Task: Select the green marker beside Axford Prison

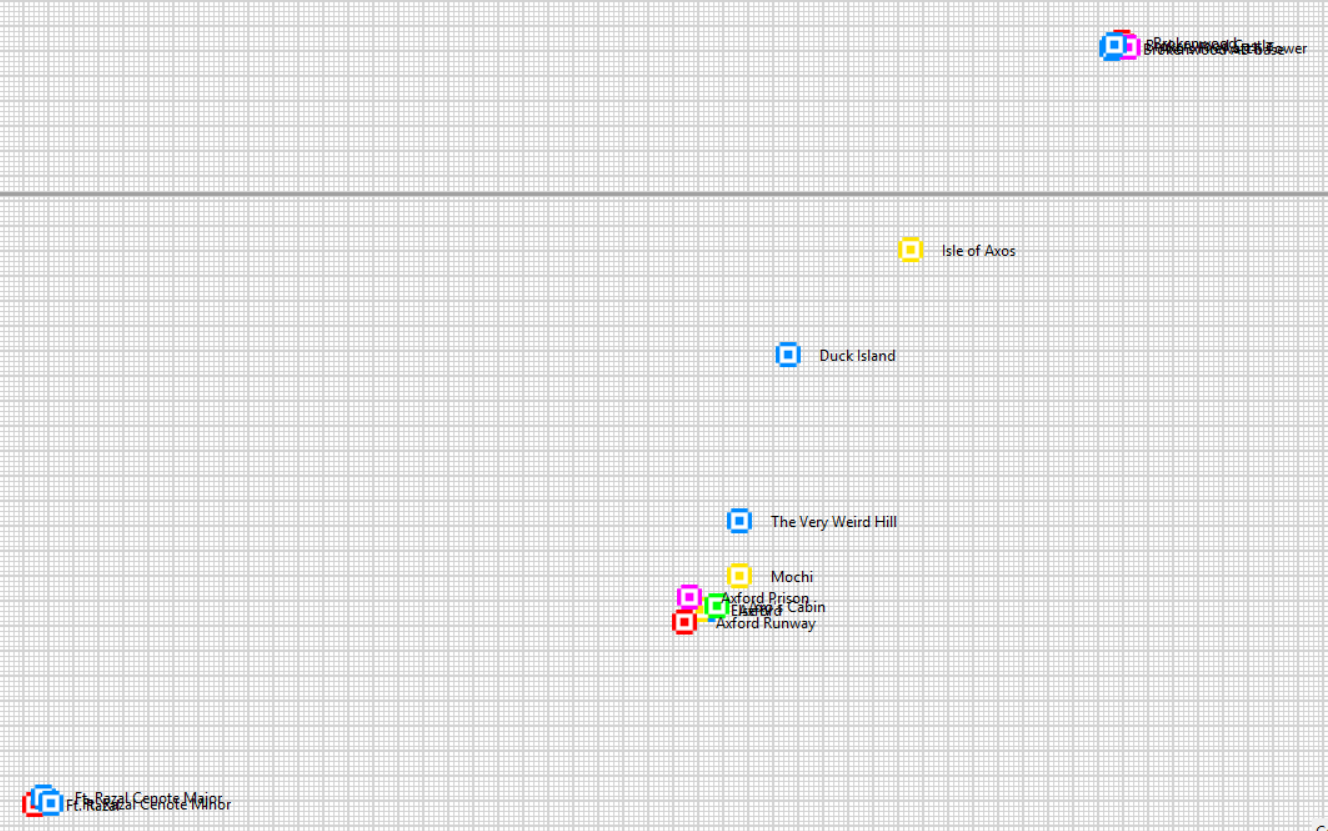Action: click(x=716, y=605)
